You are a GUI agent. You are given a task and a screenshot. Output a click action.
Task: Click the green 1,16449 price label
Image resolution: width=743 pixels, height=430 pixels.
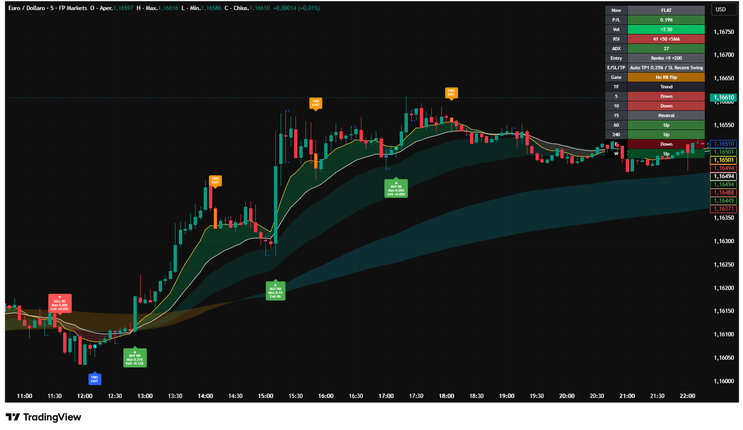click(723, 201)
